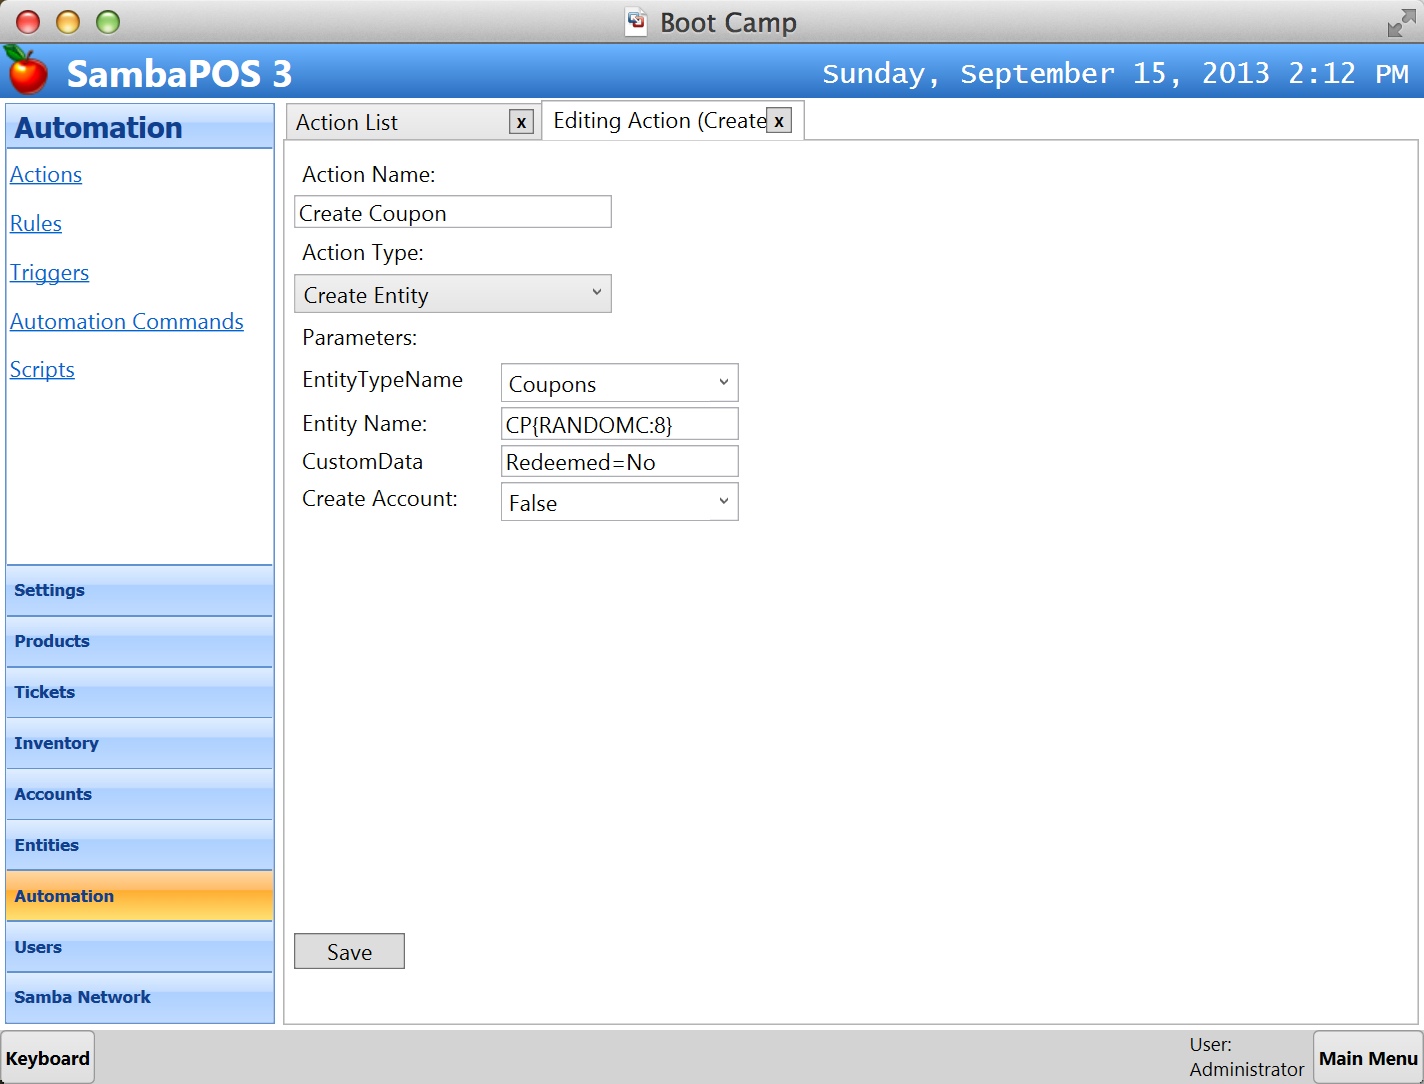Image resolution: width=1424 pixels, height=1084 pixels.
Task: Open the Main Menu
Action: pos(1367,1058)
